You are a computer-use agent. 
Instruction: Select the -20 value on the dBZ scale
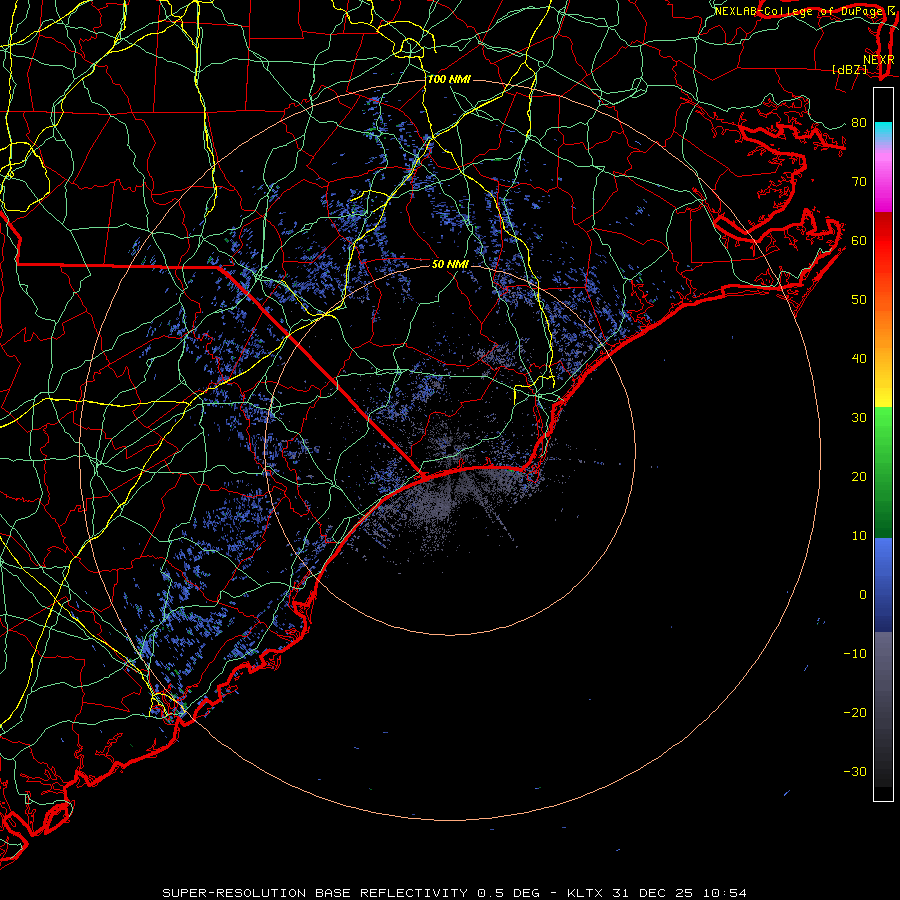tap(855, 712)
